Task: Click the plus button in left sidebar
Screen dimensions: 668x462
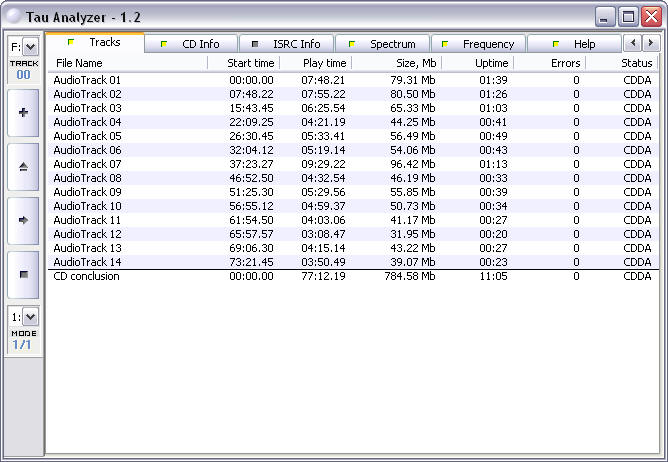Action: click(x=23, y=113)
